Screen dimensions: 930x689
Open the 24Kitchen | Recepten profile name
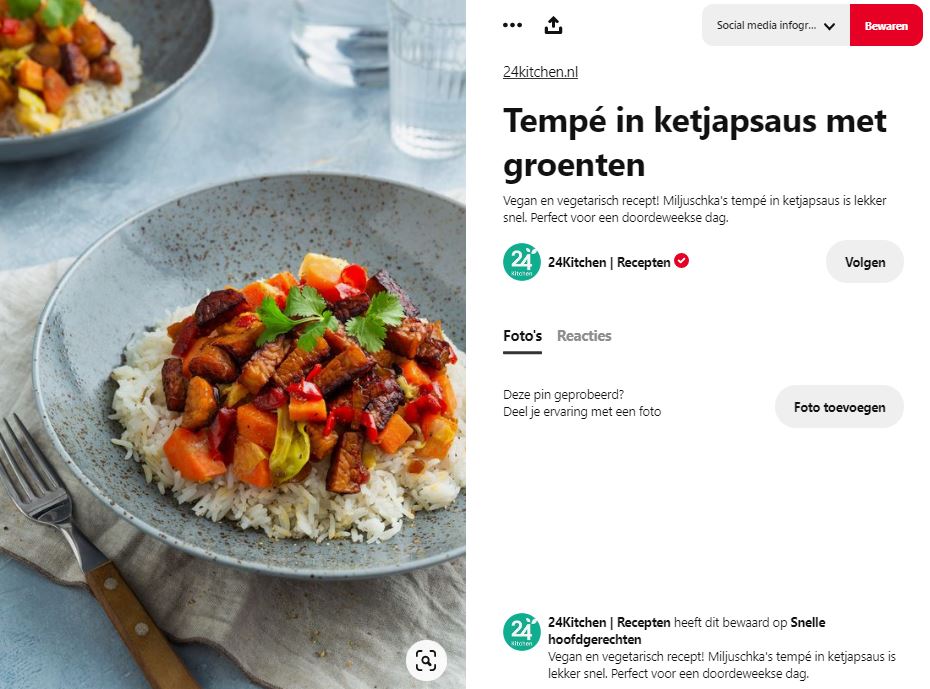click(609, 262)
